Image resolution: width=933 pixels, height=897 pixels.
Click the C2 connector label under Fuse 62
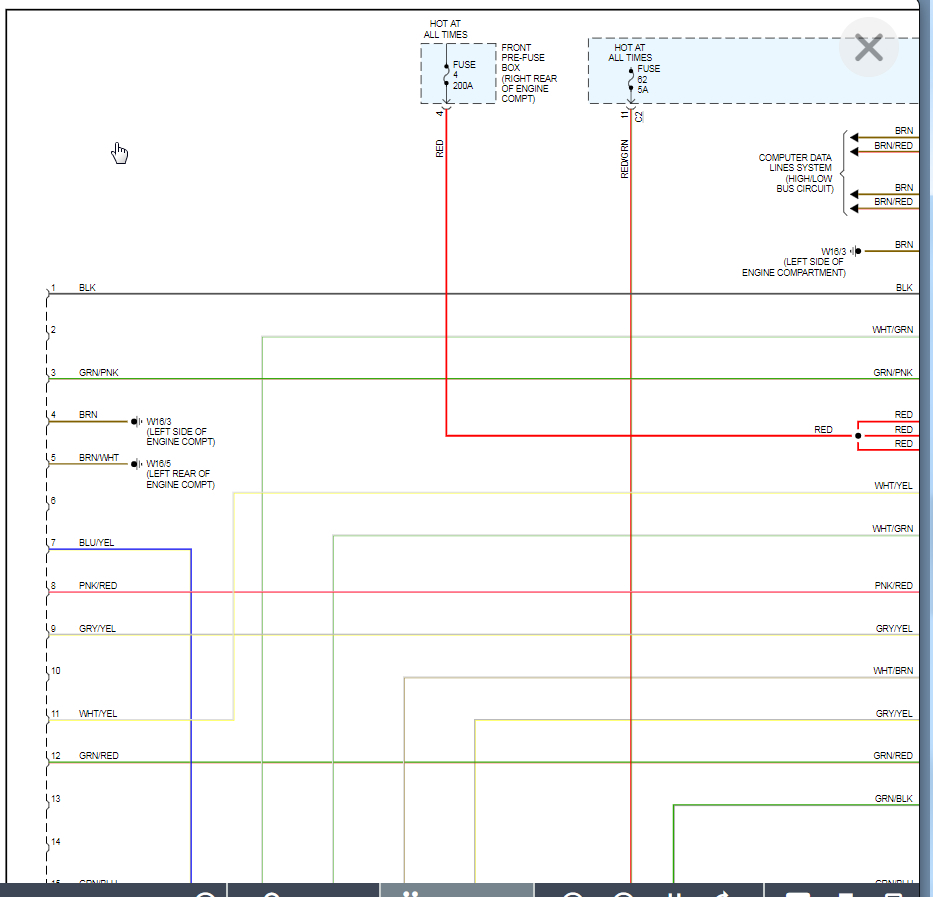click(639, 117)
